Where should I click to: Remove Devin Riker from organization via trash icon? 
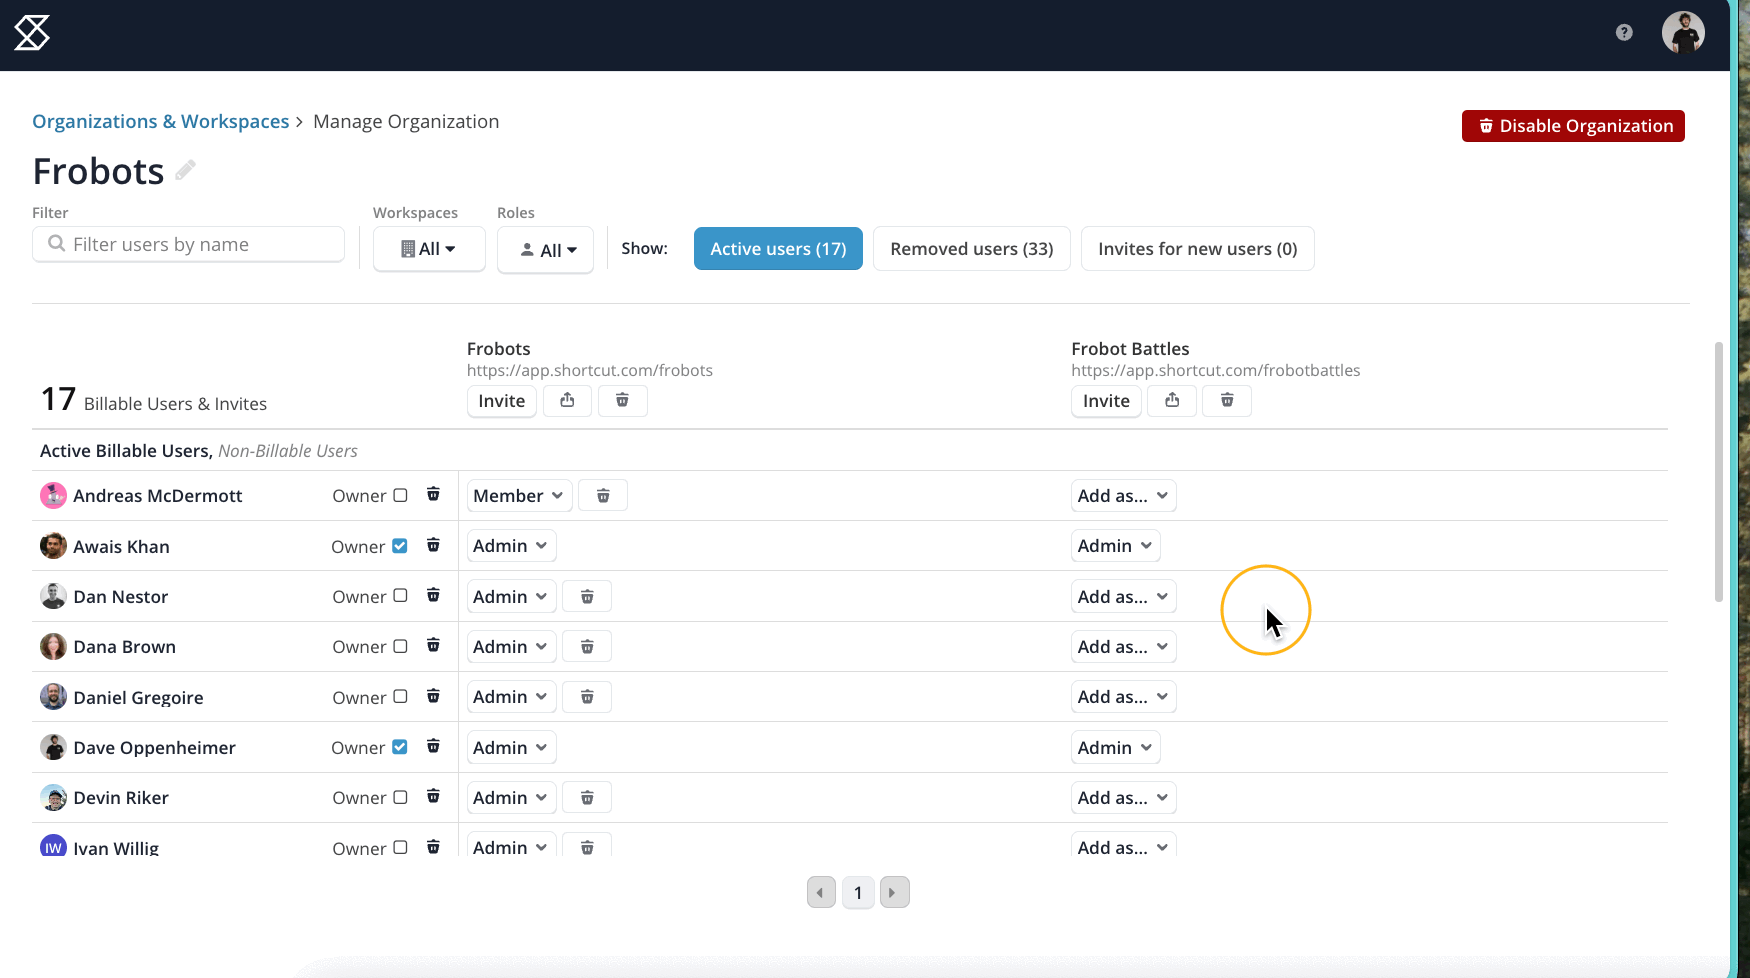[x=433, y=796]
